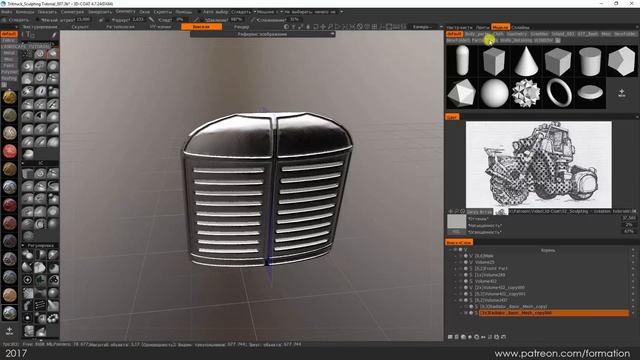
Task: Collapse the Регулировка tool section
Action: click(x=40, y=246)
